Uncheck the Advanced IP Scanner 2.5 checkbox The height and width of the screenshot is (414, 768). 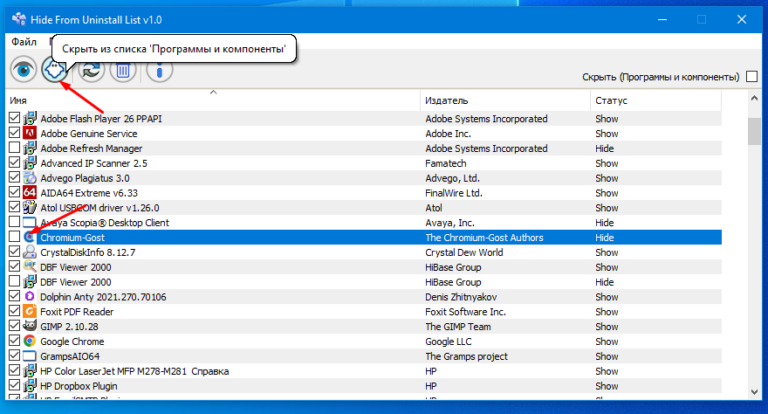pyautogui.click(x=14, y=163)
